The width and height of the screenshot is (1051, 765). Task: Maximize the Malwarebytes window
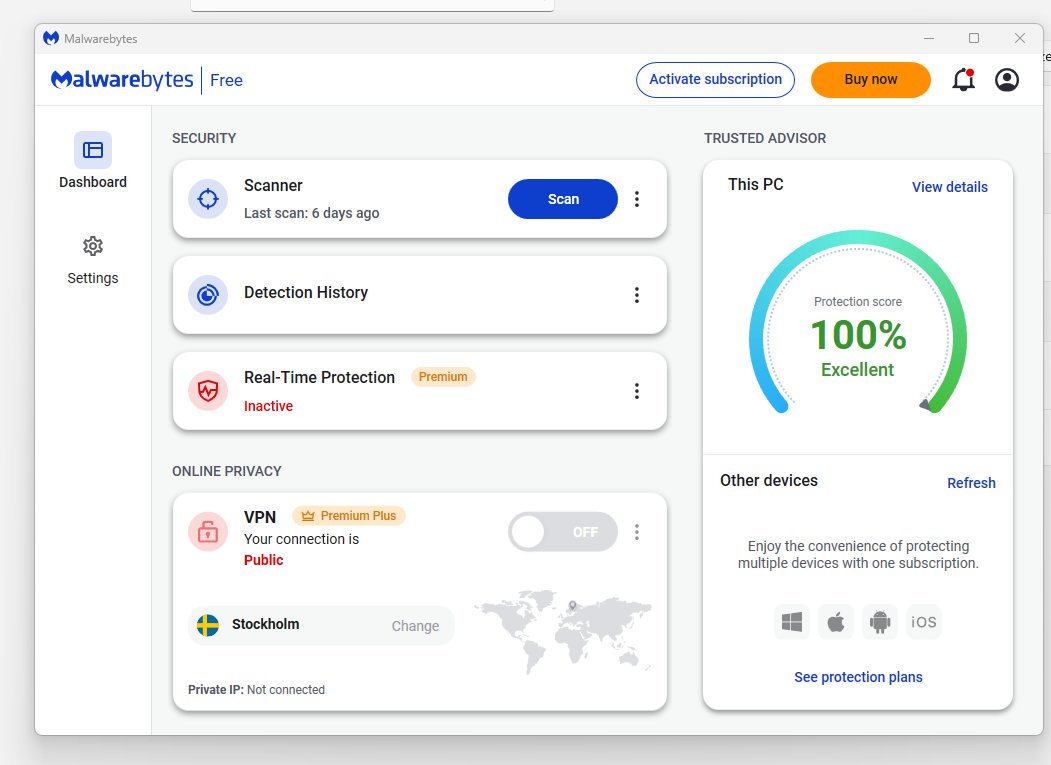pos(974,38)
